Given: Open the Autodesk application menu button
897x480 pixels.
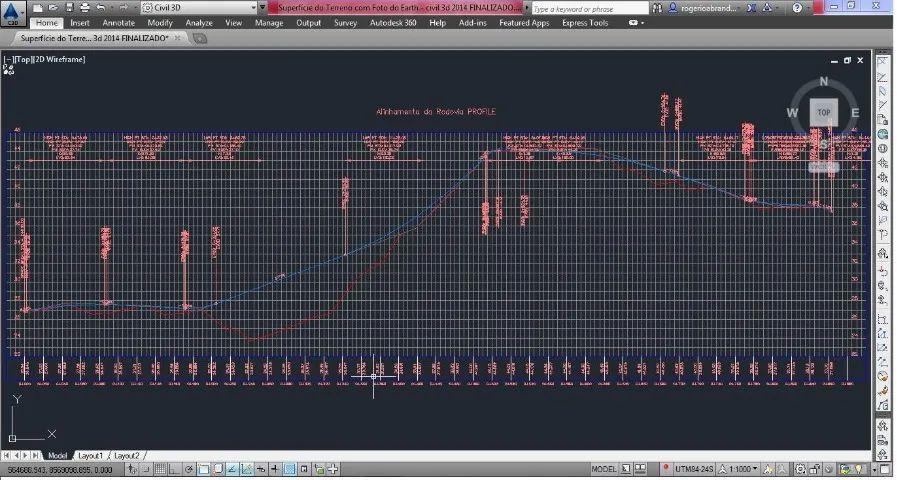Looking at the screenshot, I should [x=13, y=13].
